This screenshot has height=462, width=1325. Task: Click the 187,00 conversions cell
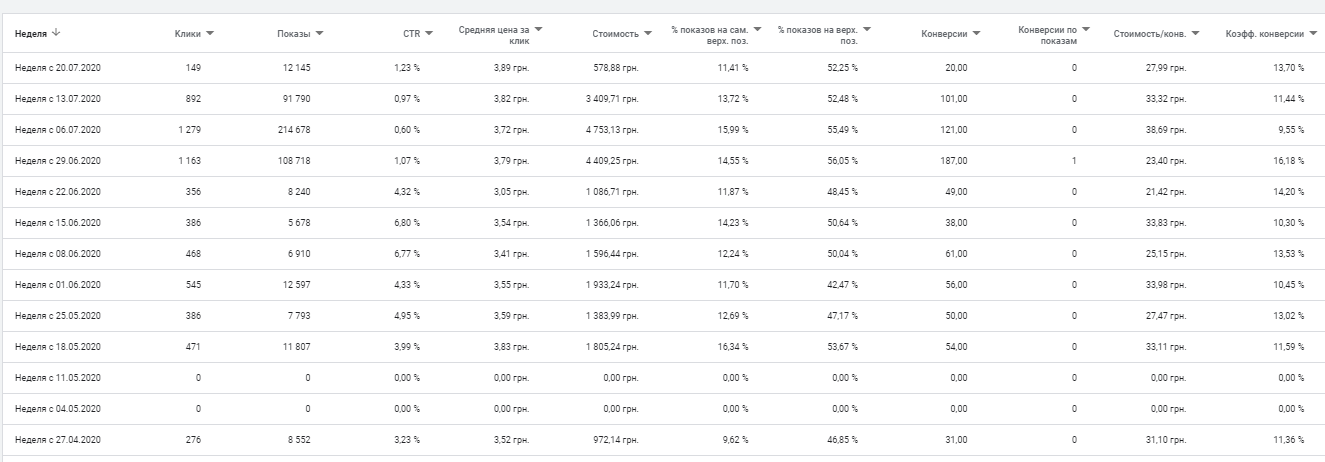(953, 161)
